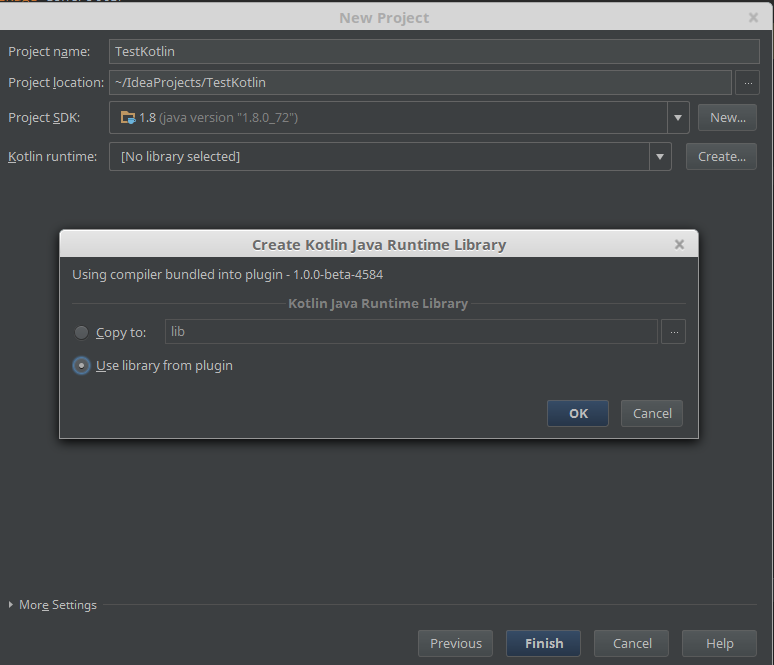Click the Project name field
The height and width of the screenshot is (665, 774).
[x=434, y=51]
